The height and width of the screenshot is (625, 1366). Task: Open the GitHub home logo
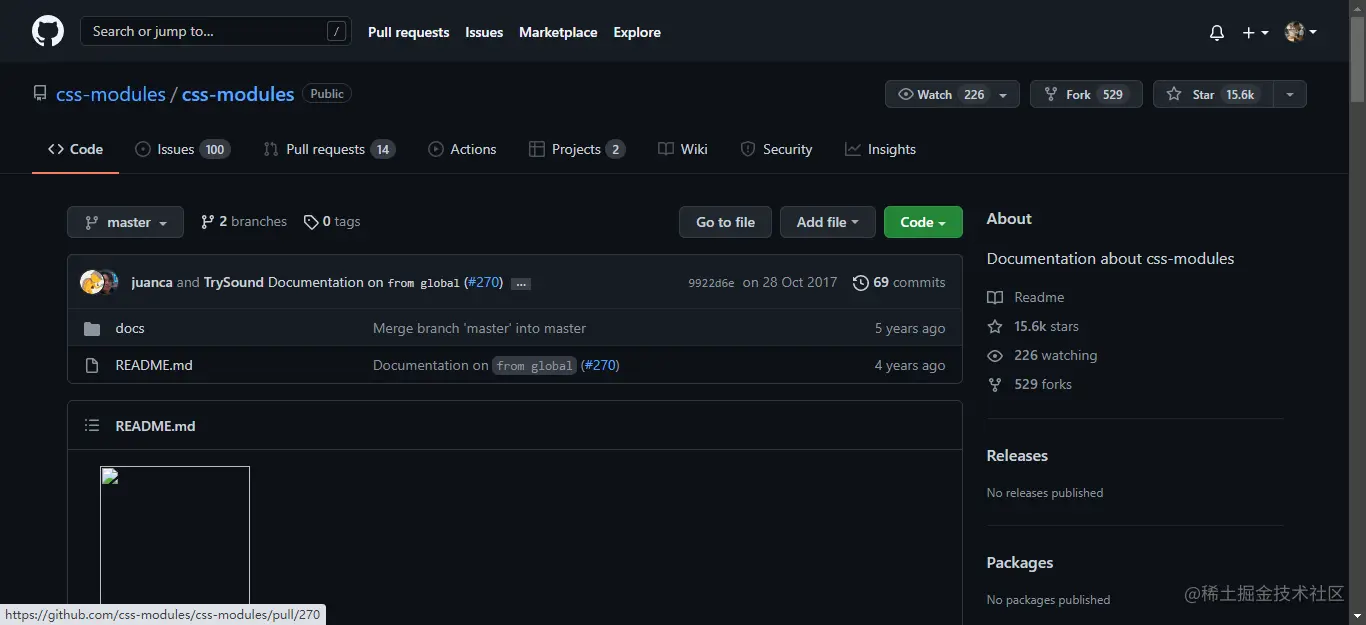click(48, 32)
